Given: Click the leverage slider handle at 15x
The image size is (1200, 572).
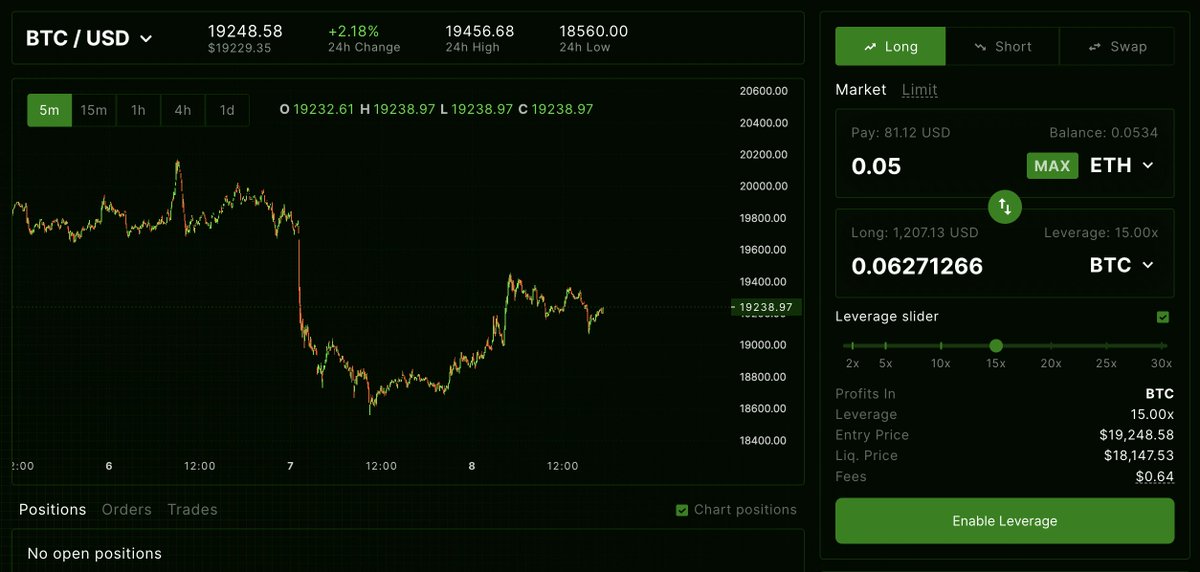Looking at the screenshot, I should [996, 346].
